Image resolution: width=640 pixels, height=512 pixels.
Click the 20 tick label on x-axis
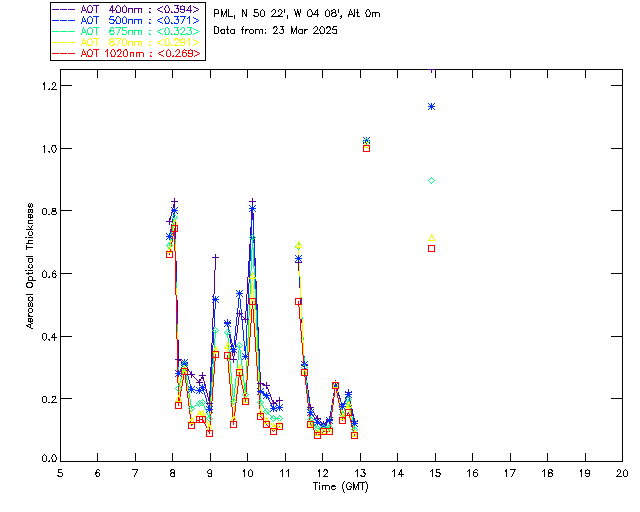click(622, 472)
